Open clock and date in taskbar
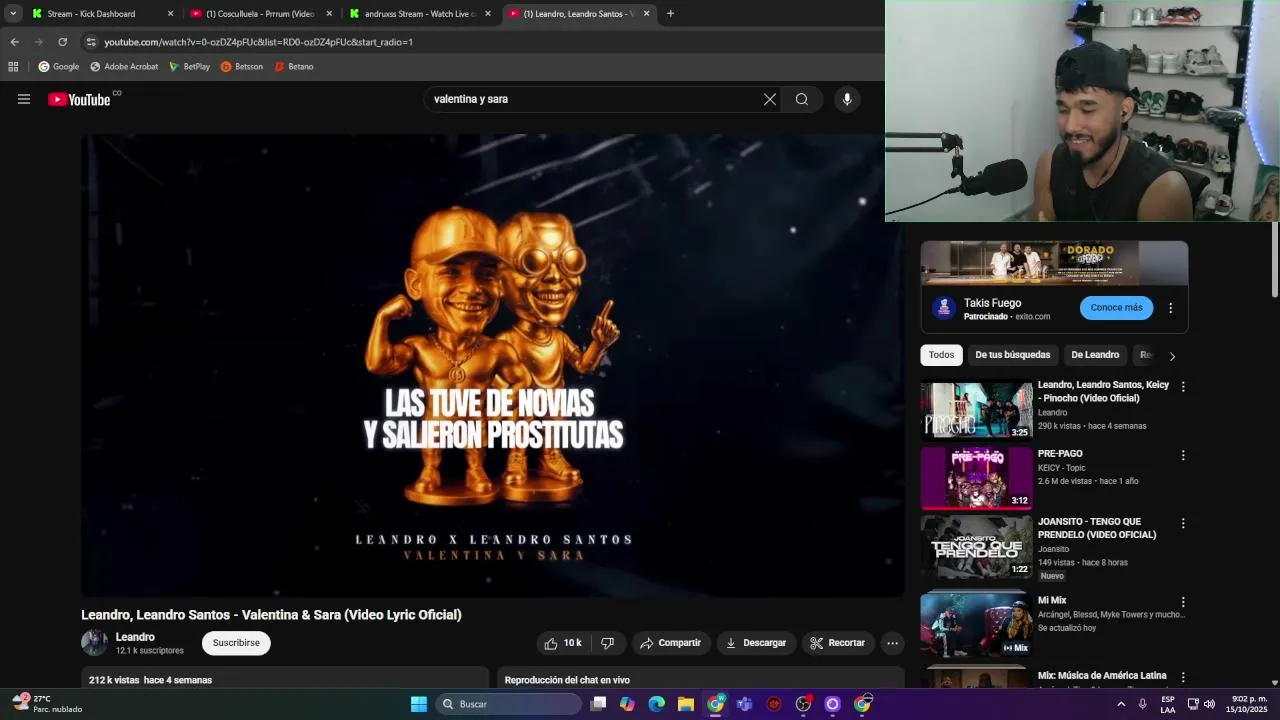The height and width of the screenshot is (720, 1280). [1249, 704]
